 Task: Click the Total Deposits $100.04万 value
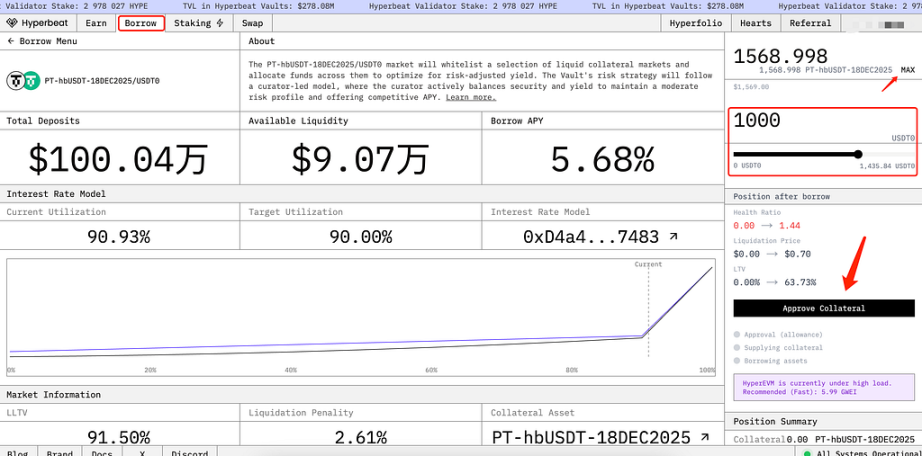pos(118,159)
